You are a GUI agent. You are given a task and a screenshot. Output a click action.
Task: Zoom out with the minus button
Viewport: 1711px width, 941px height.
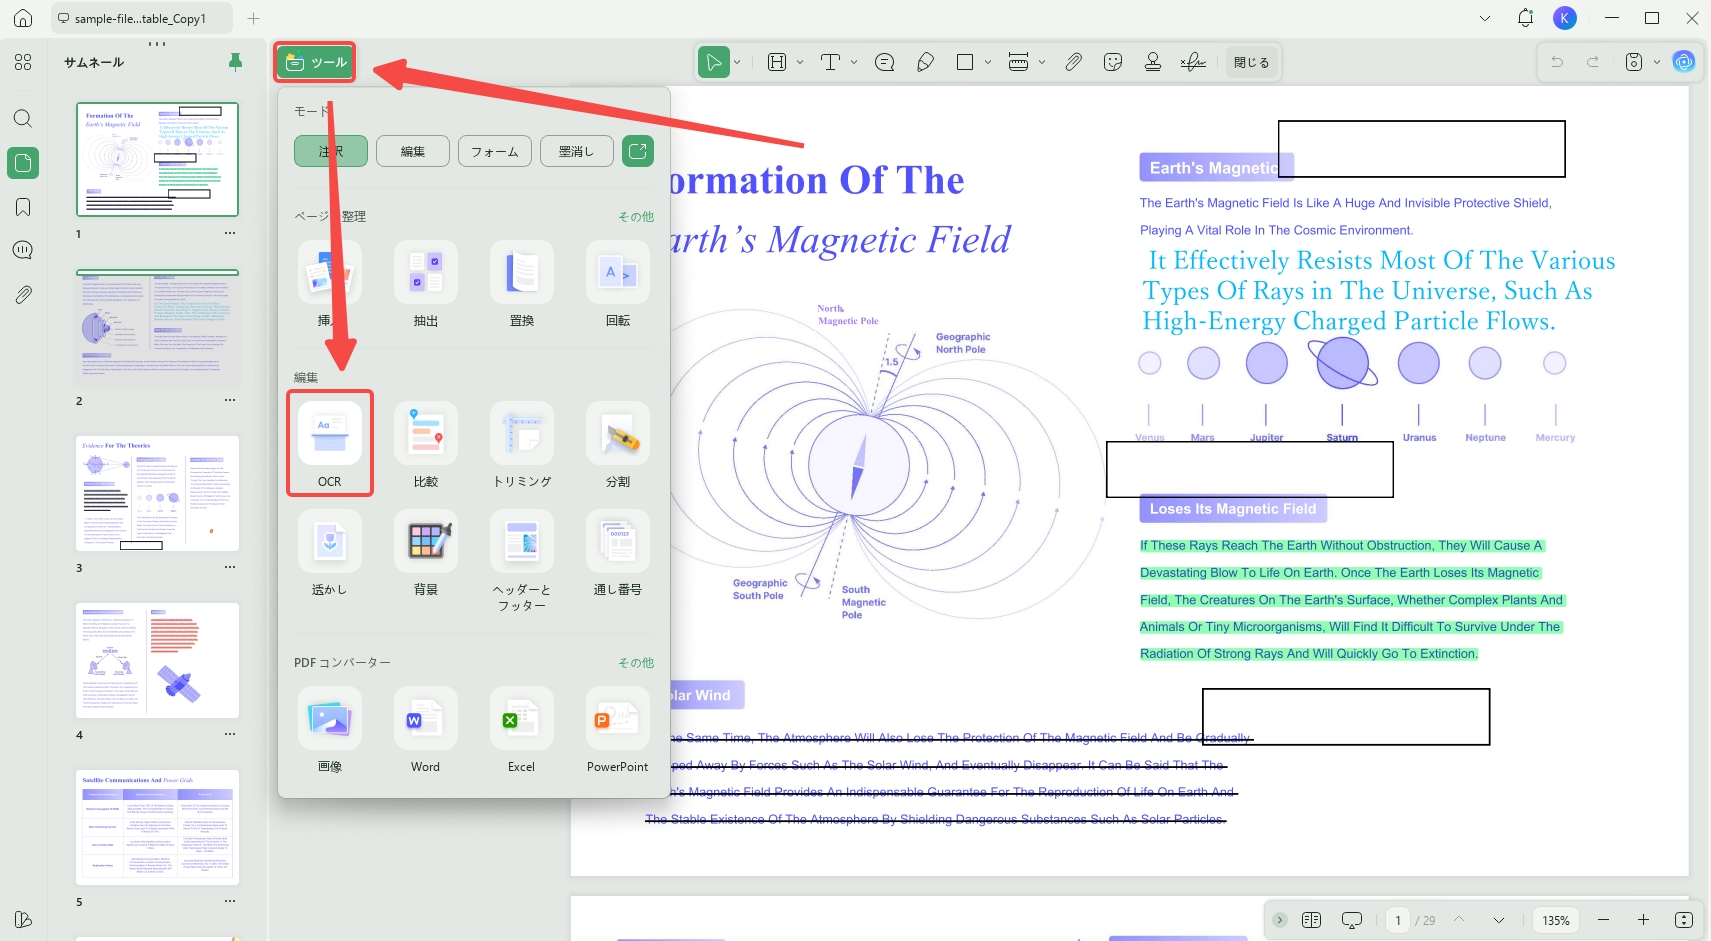click(x=1604, y=920)
